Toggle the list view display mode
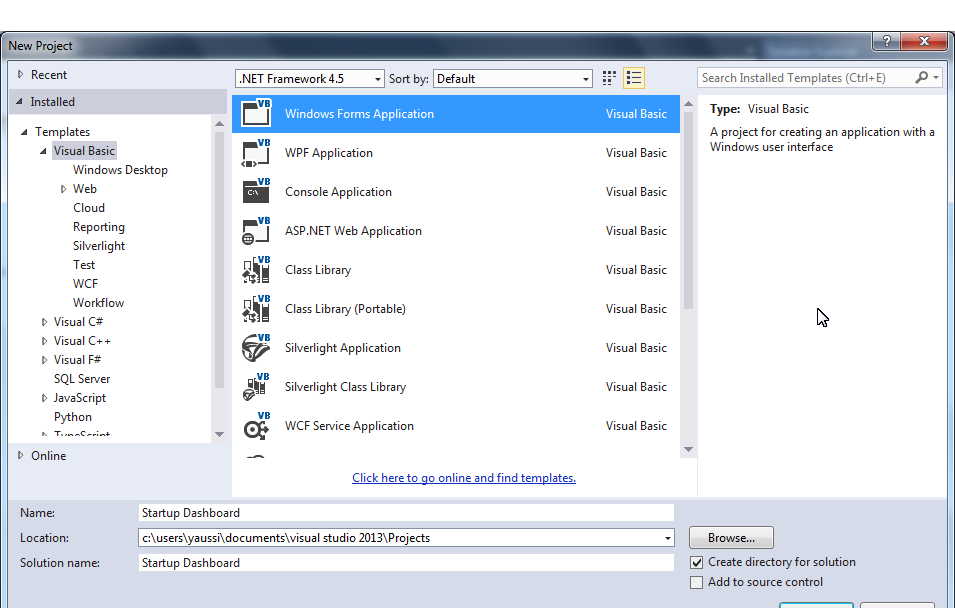 [x=633, y=77]
